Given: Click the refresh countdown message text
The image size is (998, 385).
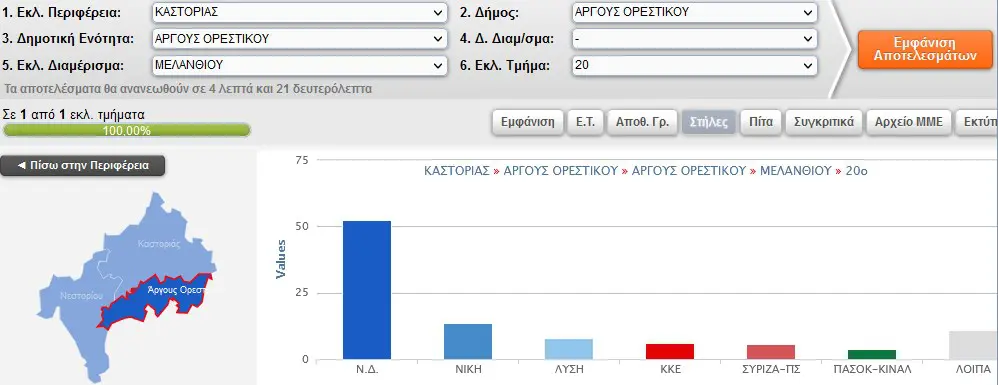Looking at the screenshot, I should pos(188,89).
